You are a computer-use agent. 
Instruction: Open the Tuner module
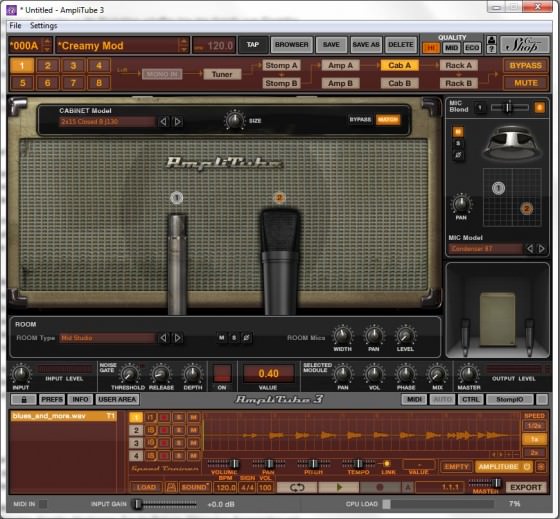[222, 74]
